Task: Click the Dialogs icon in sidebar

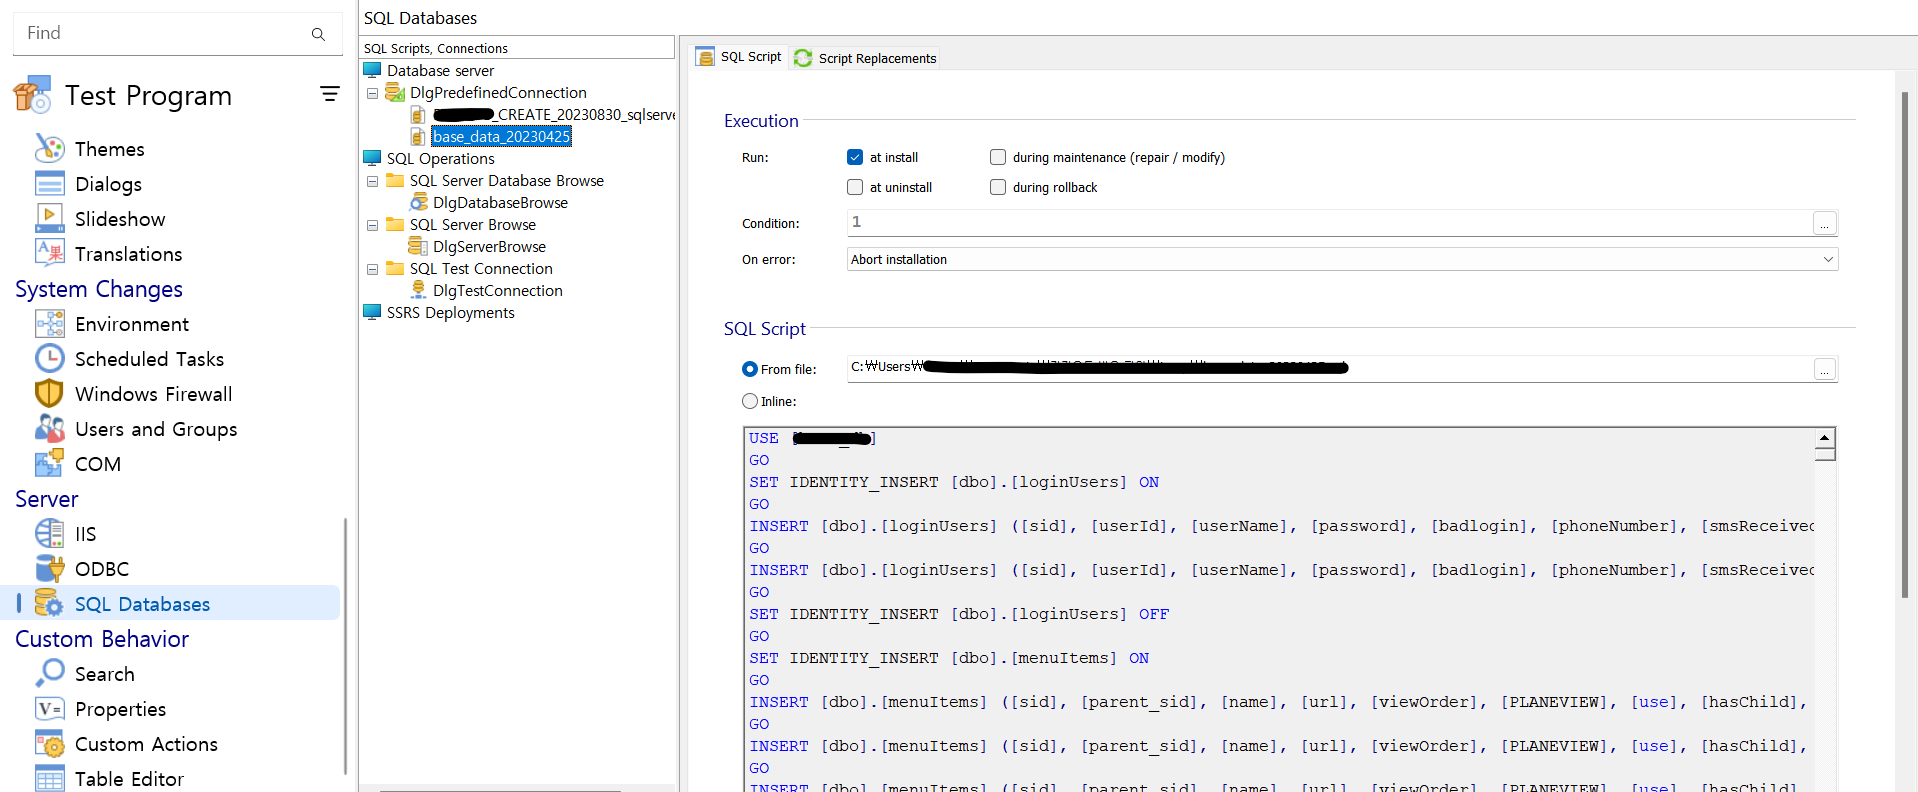Action: coord(49,183)
